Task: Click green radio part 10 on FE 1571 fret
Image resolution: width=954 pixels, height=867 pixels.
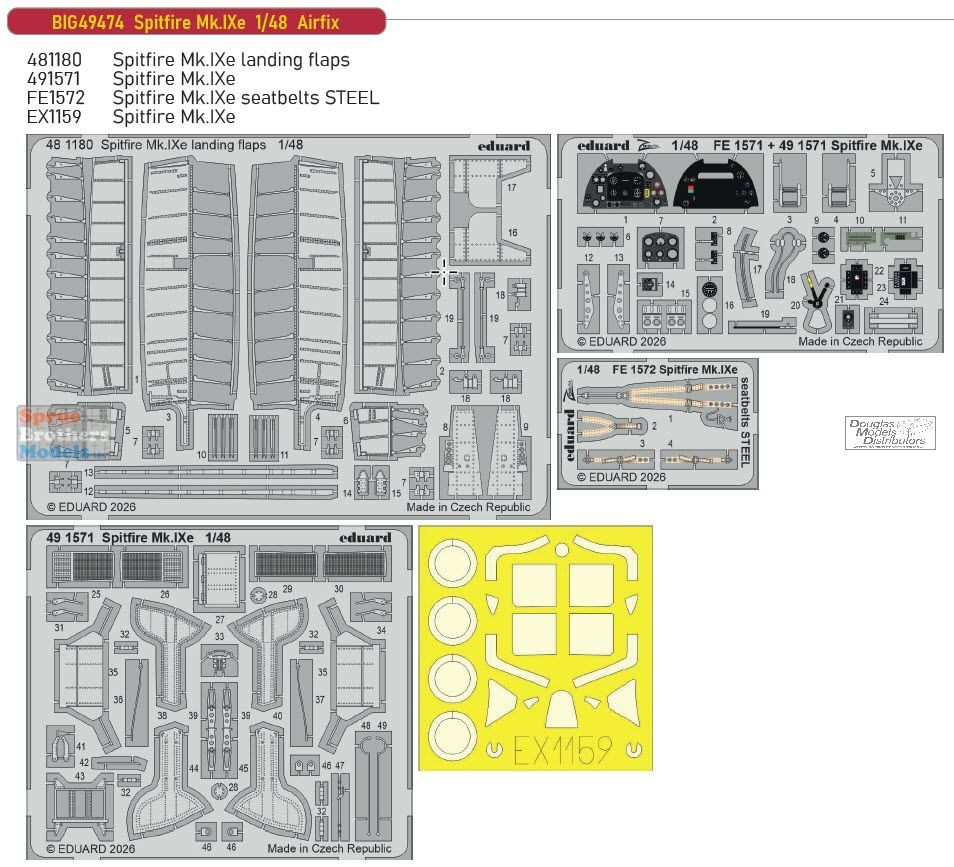Action: pyautogui.click(x=861, y=240)
